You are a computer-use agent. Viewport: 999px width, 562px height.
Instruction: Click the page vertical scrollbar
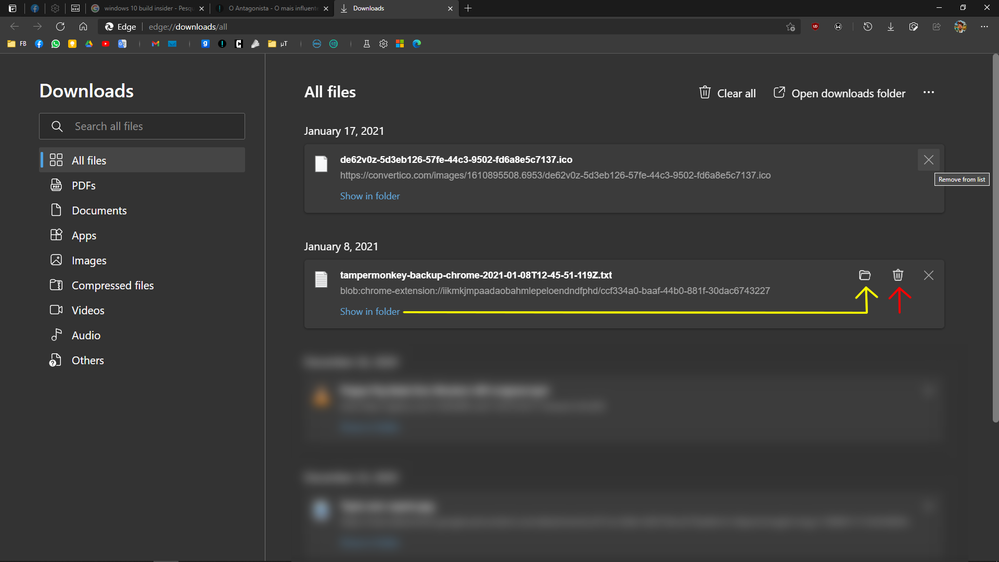pyautogui.click(x=995, y=238)
